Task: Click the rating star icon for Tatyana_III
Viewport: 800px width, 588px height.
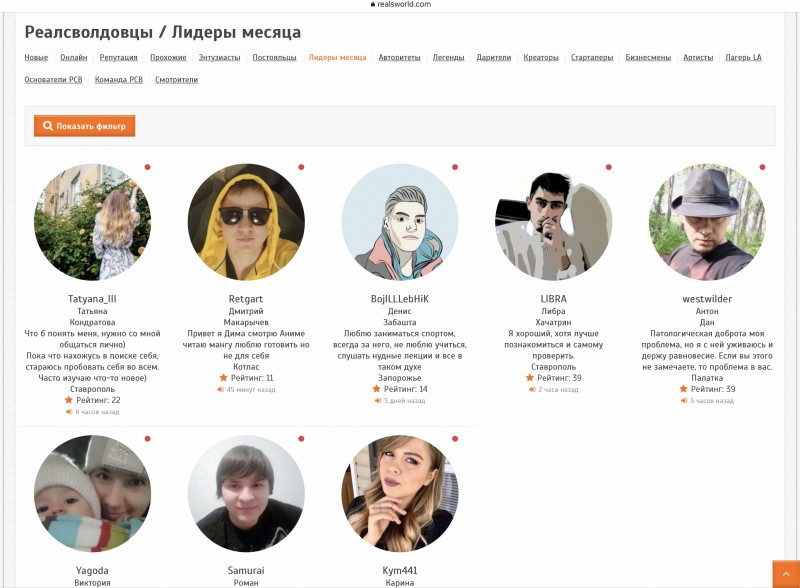Action: 69,400
